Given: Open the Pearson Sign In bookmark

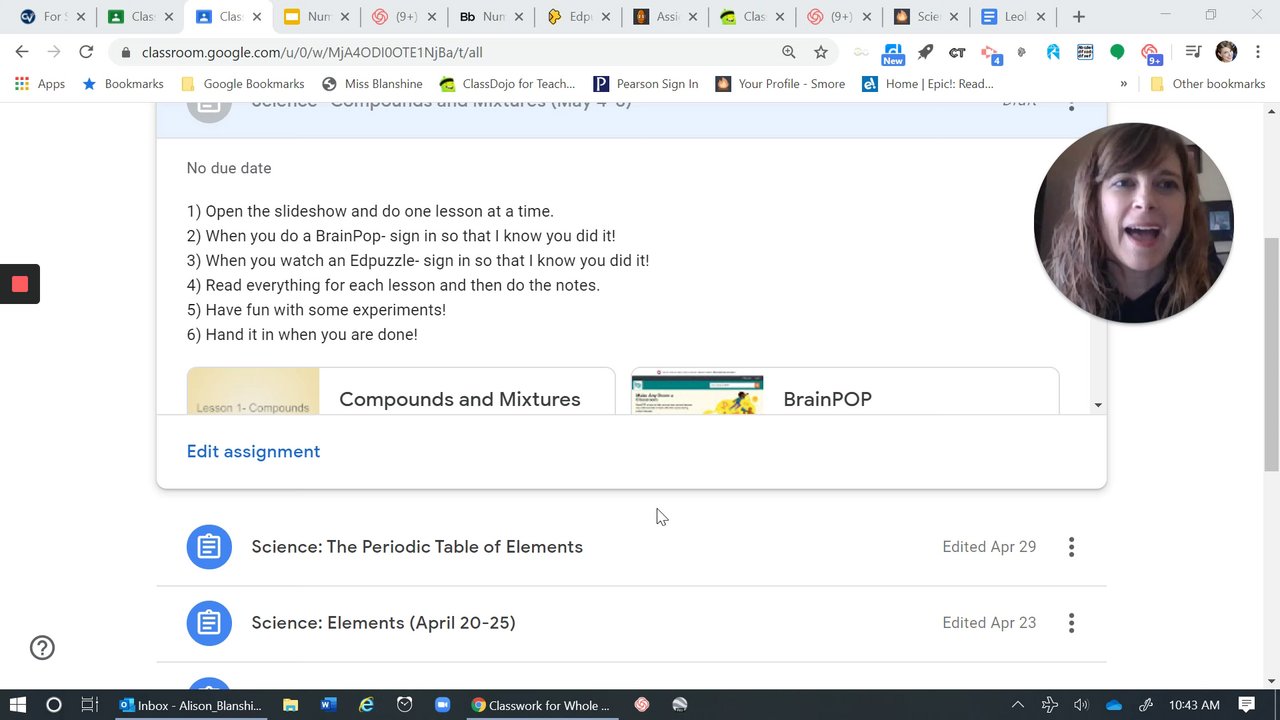Looking at the screenshot, I should 646,84.
